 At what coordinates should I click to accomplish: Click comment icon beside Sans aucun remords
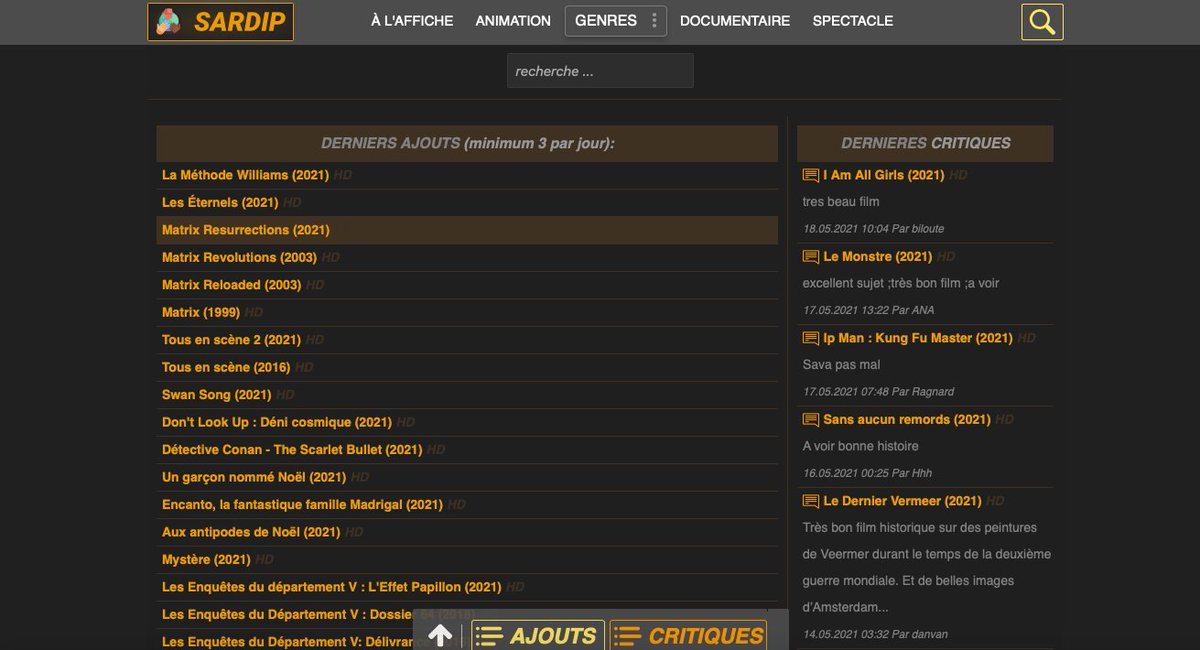pyautogui.click(x=811, y=420)
